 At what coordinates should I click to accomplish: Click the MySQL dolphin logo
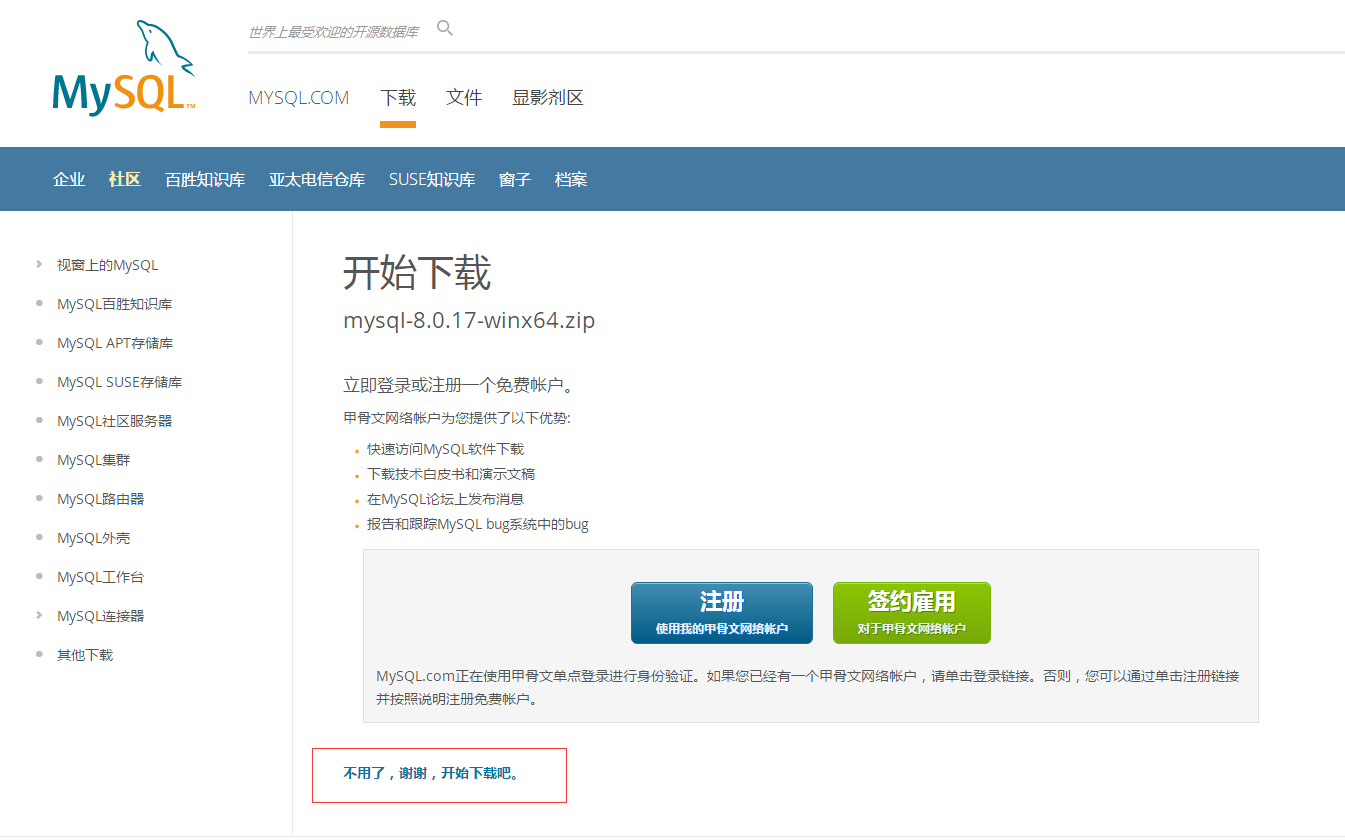click(x=123, y=68)
